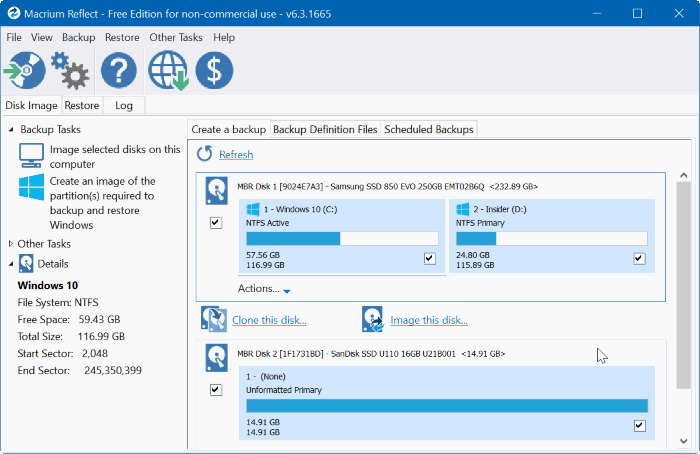Open the settings gears toolbar icon
The image size is (700, 454).
pos(70,71)
